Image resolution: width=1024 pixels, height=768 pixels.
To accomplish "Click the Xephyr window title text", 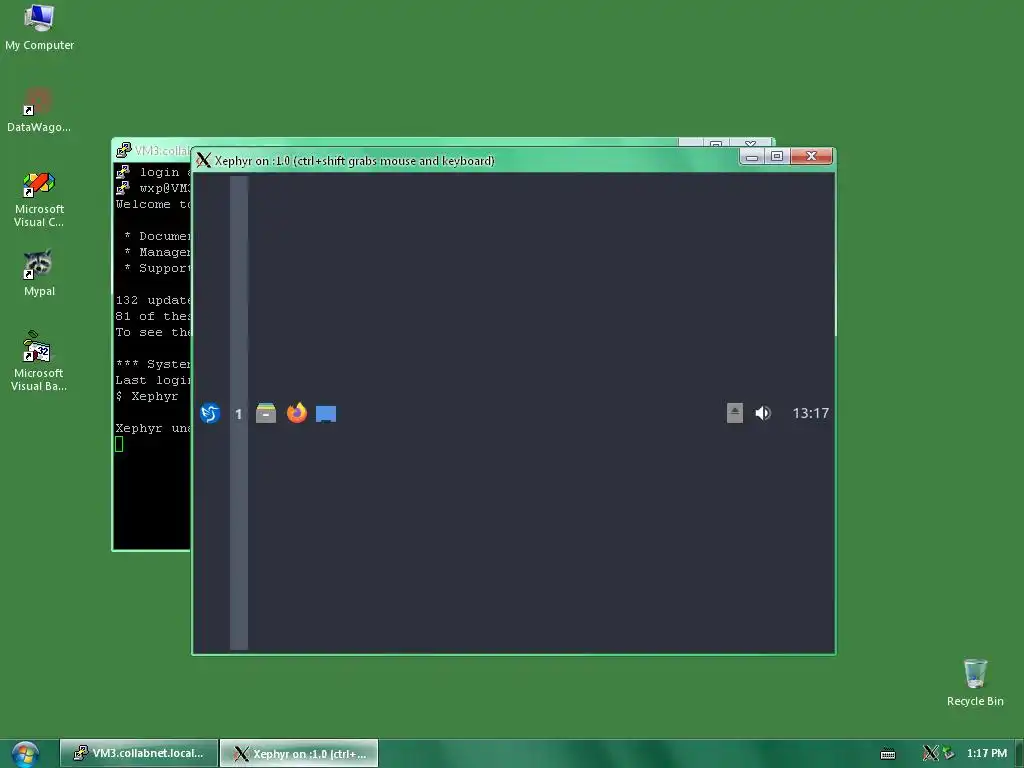I will pyautogui.click(x=355, y=161).
